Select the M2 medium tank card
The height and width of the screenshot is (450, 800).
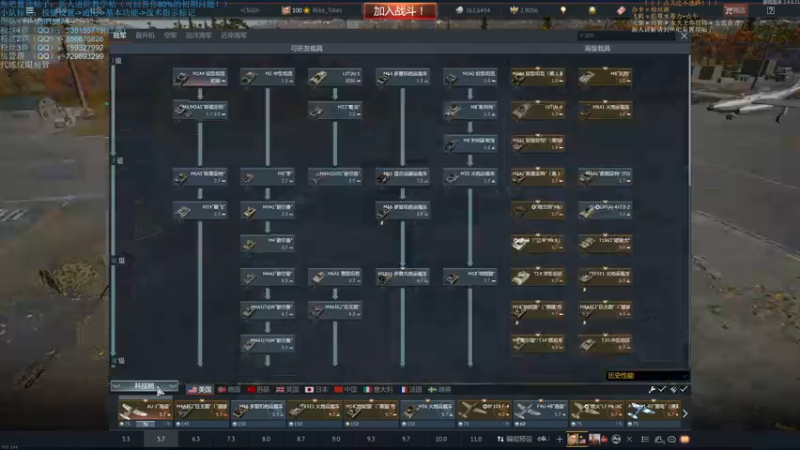point(267,77)
